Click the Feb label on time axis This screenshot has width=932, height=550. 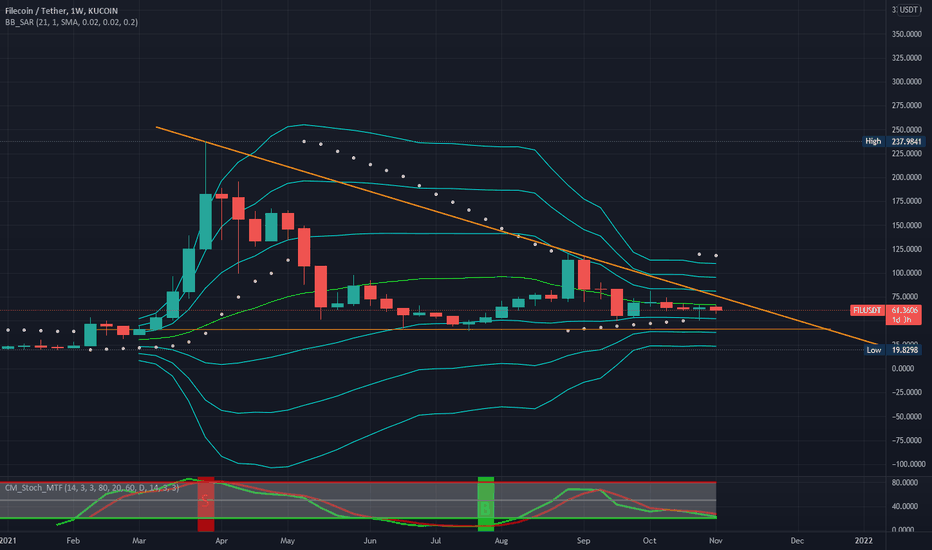coord(73,540)
